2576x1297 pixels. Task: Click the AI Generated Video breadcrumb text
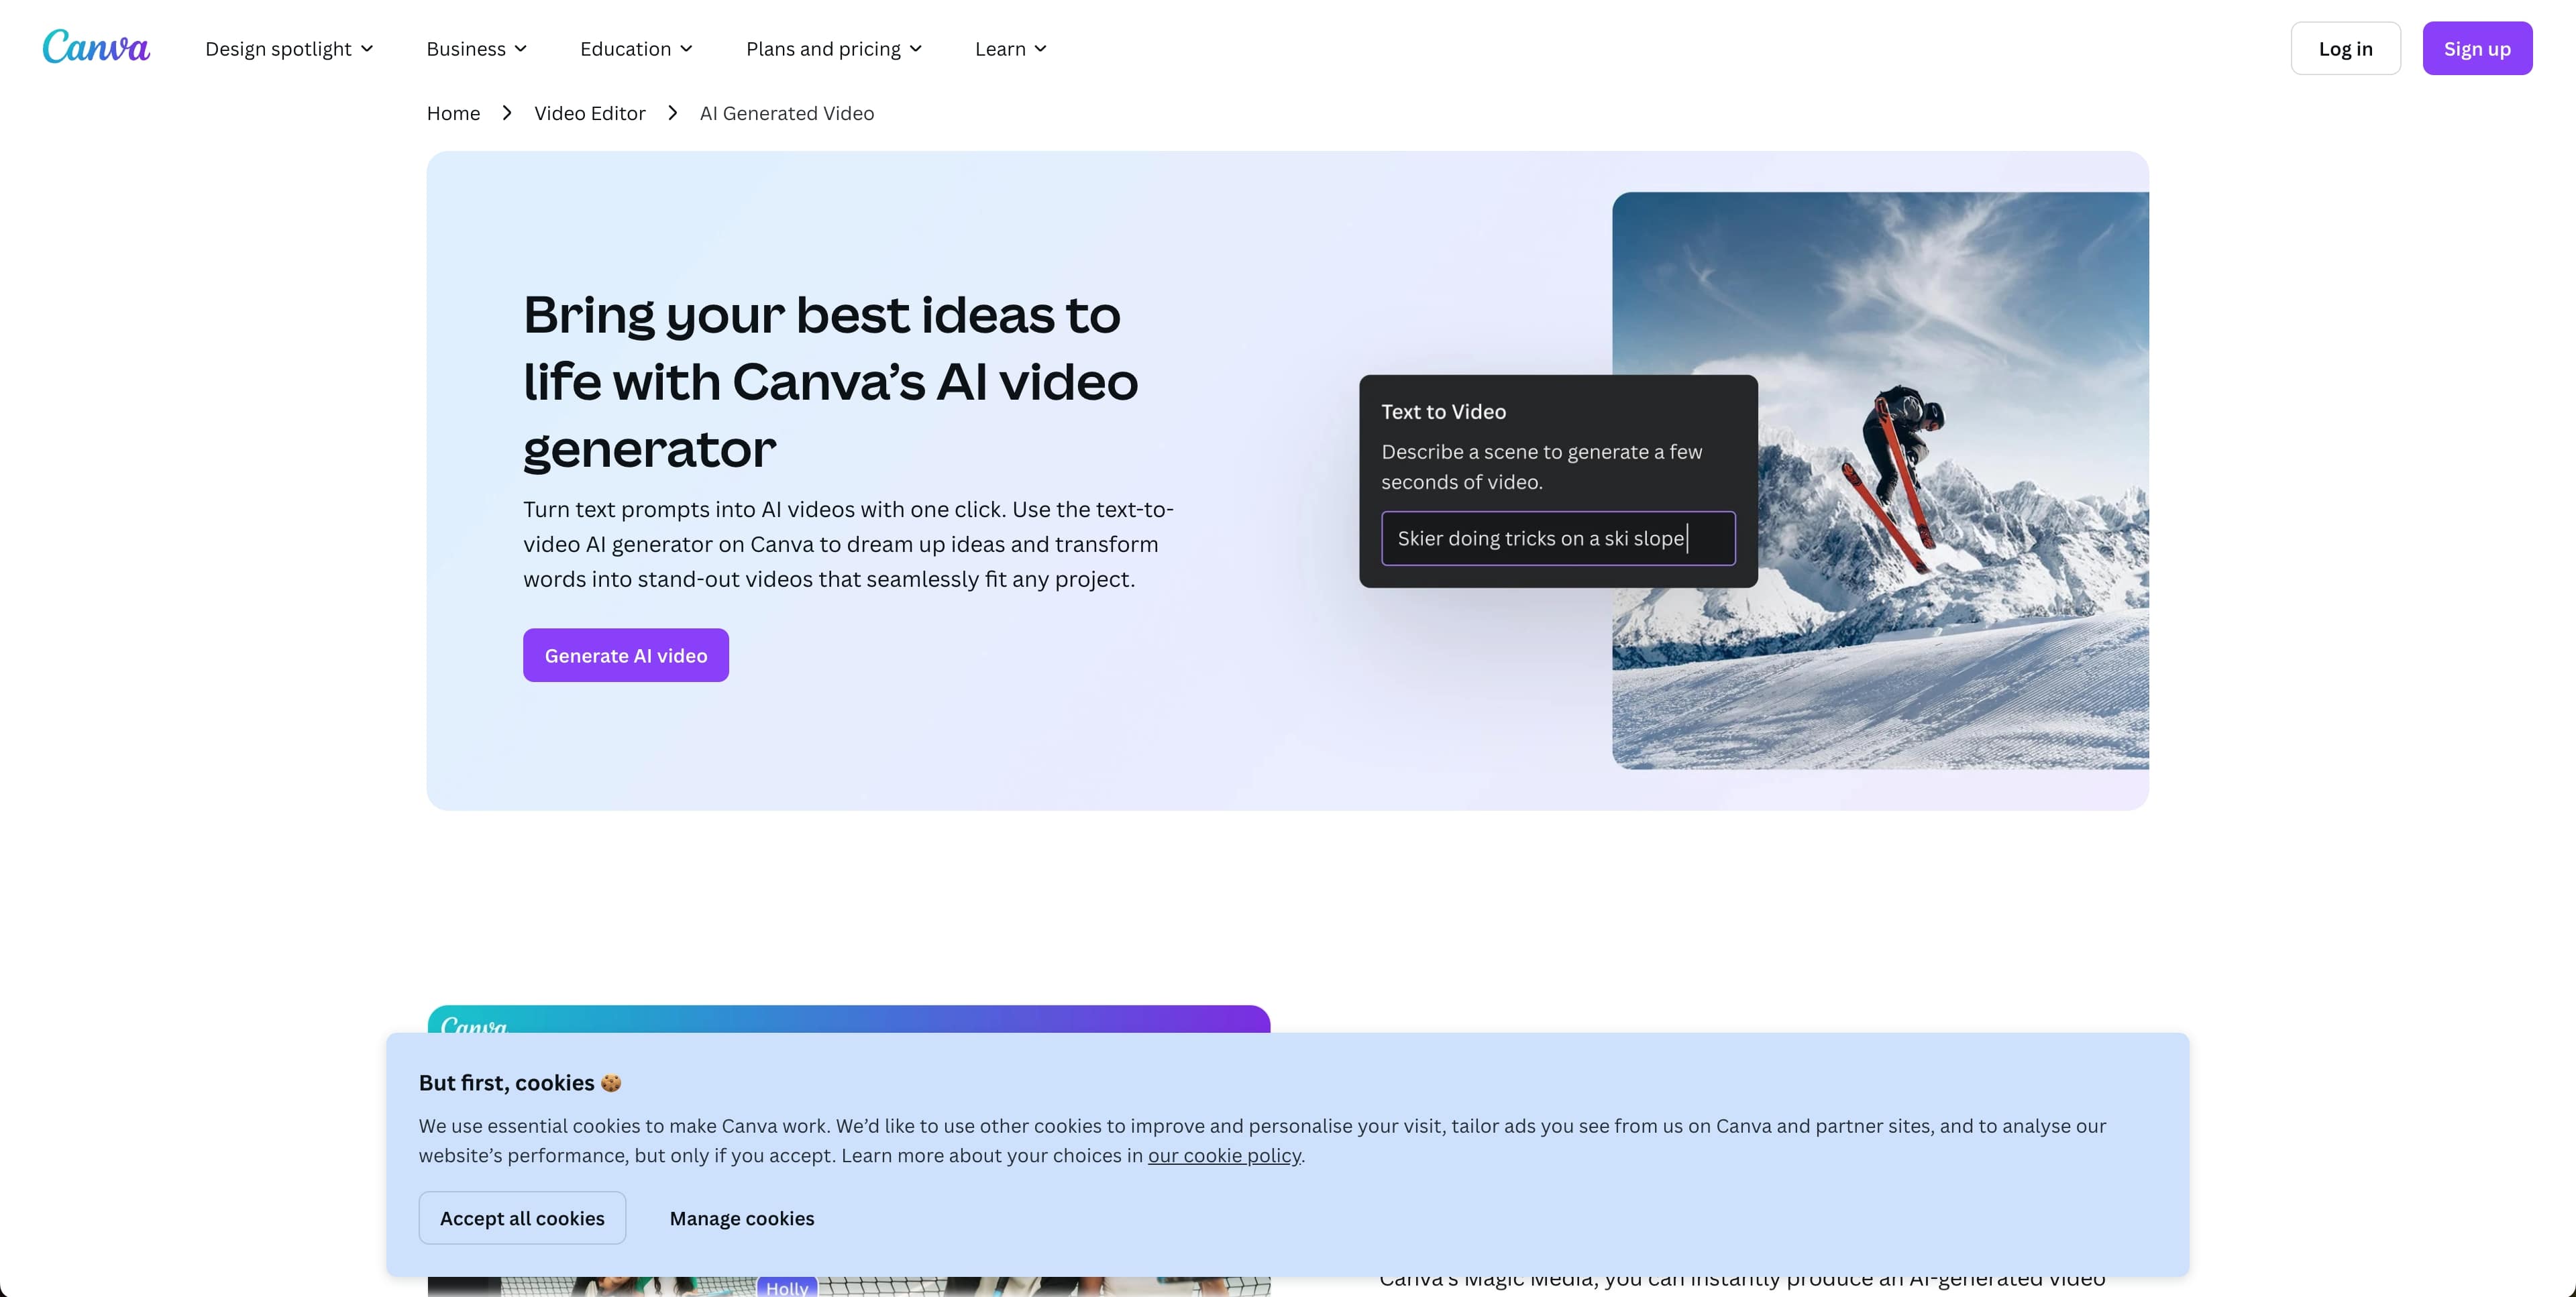point(787,113)
